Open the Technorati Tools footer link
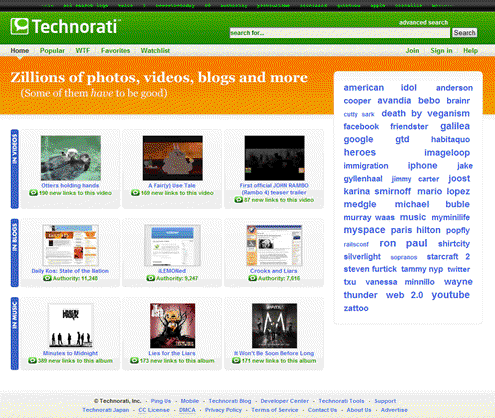495x418 pixels. [x=341, y=401]
